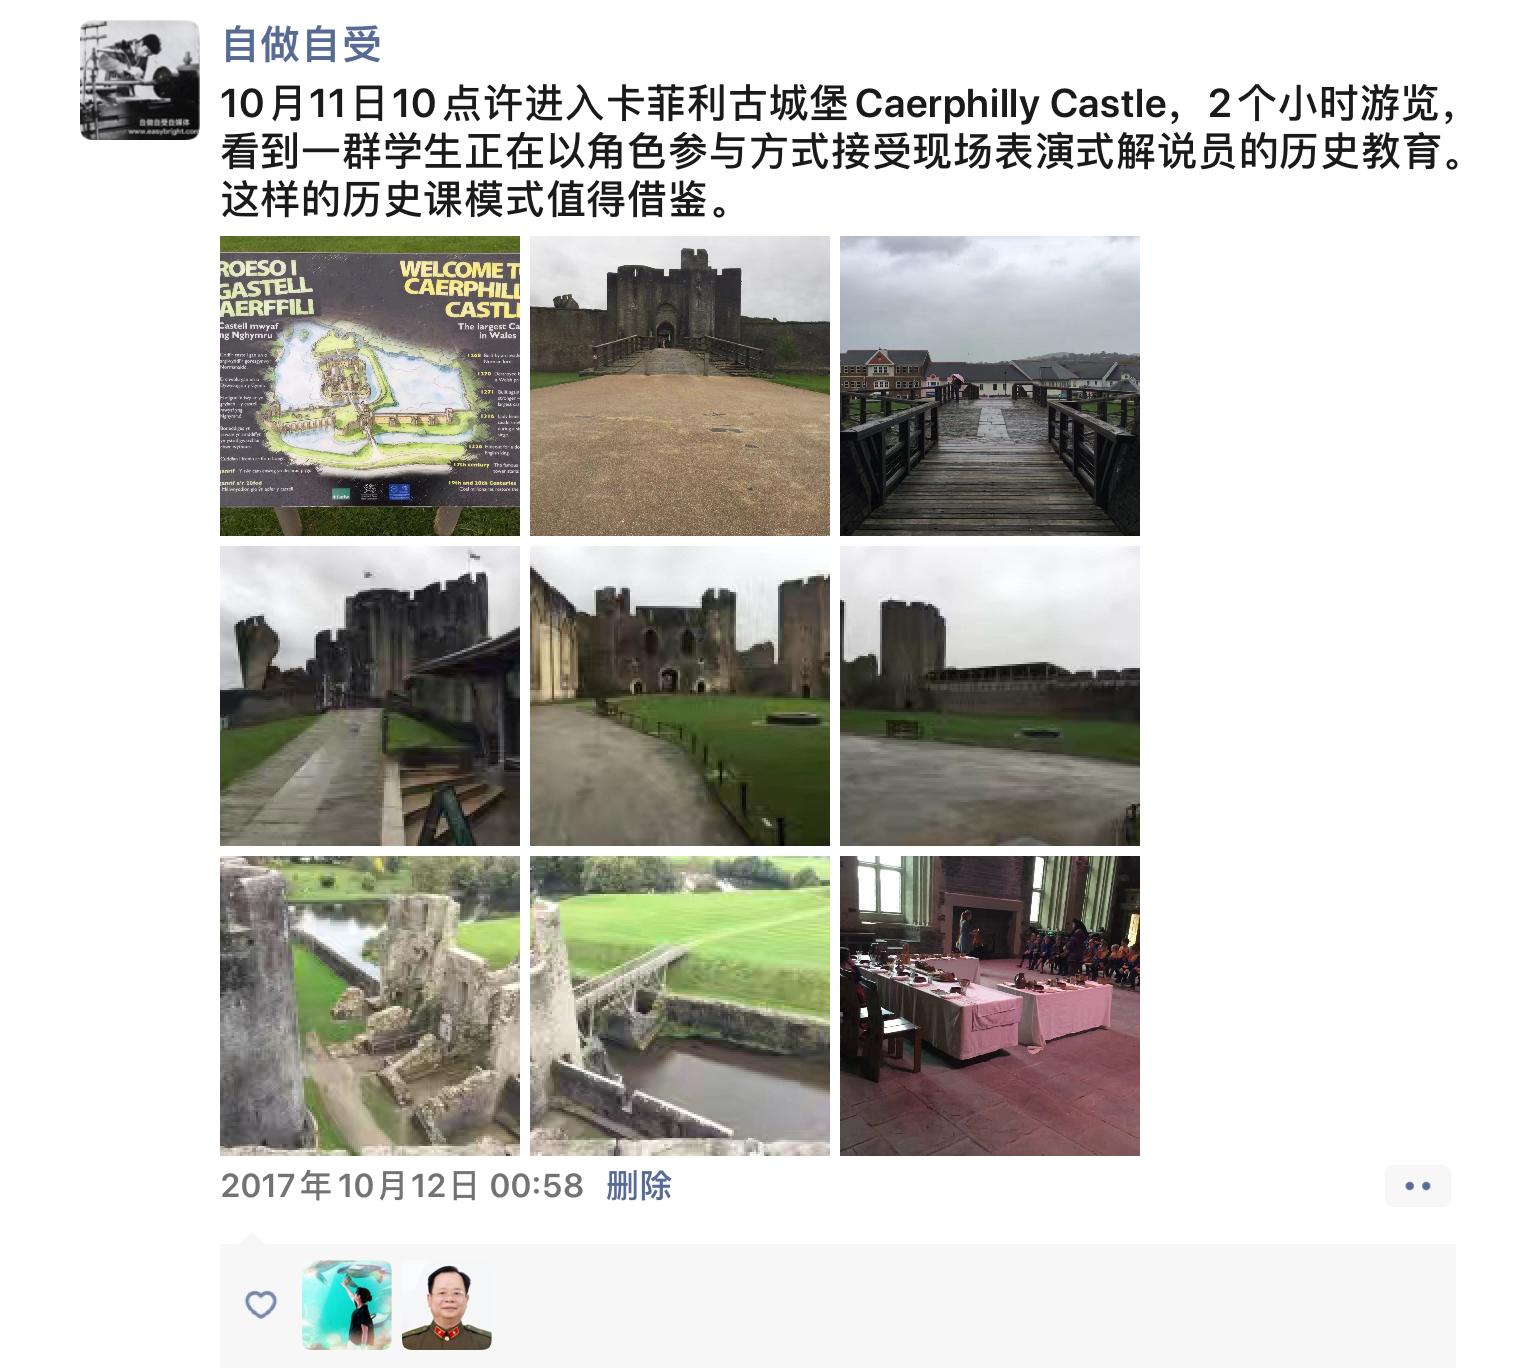Select the post timestamp 2017年10月12日 00:58

tap(402, 1186)
